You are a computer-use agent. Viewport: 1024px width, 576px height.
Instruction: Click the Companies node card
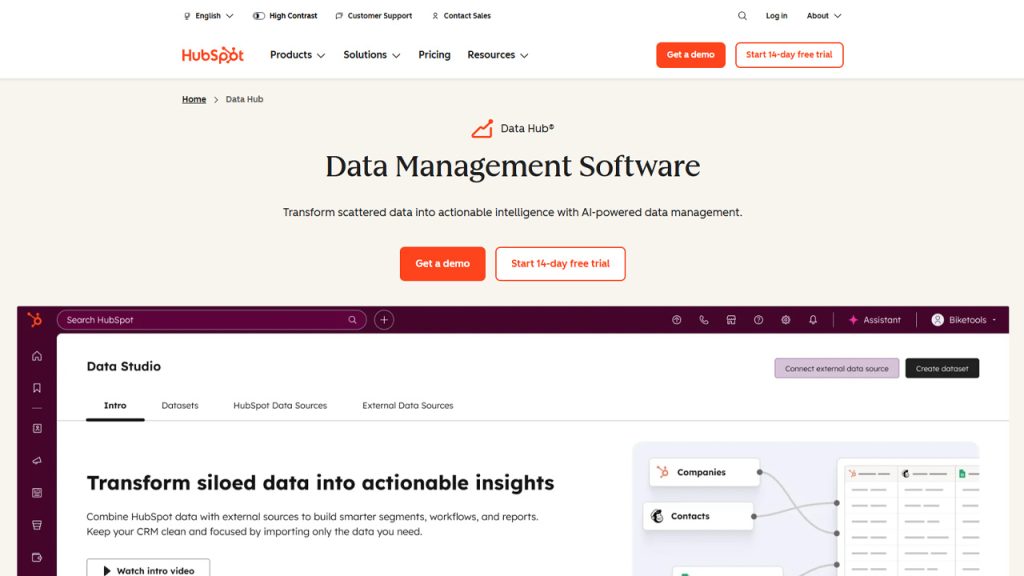point(705,472)
